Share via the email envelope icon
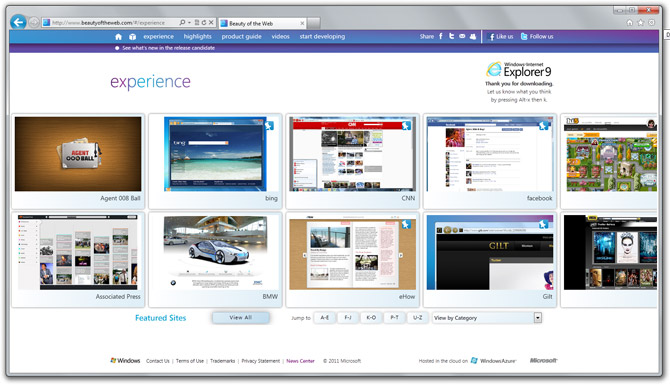The image size is (670, 385). (462, 36)
